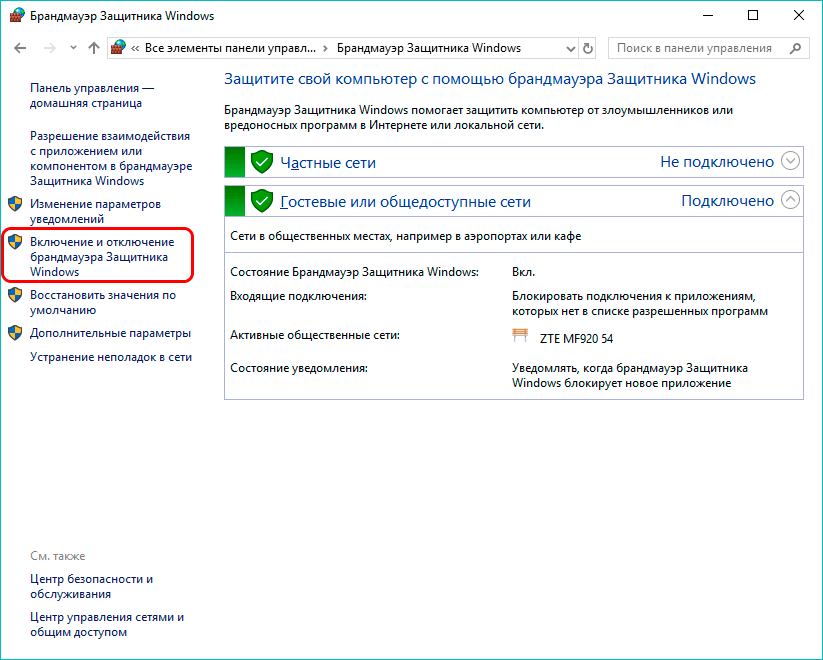Expand the 'Частные сети' section chevron
Viewport: 823px width, 660px height.
pyautogui.click(x=790, y=161)
